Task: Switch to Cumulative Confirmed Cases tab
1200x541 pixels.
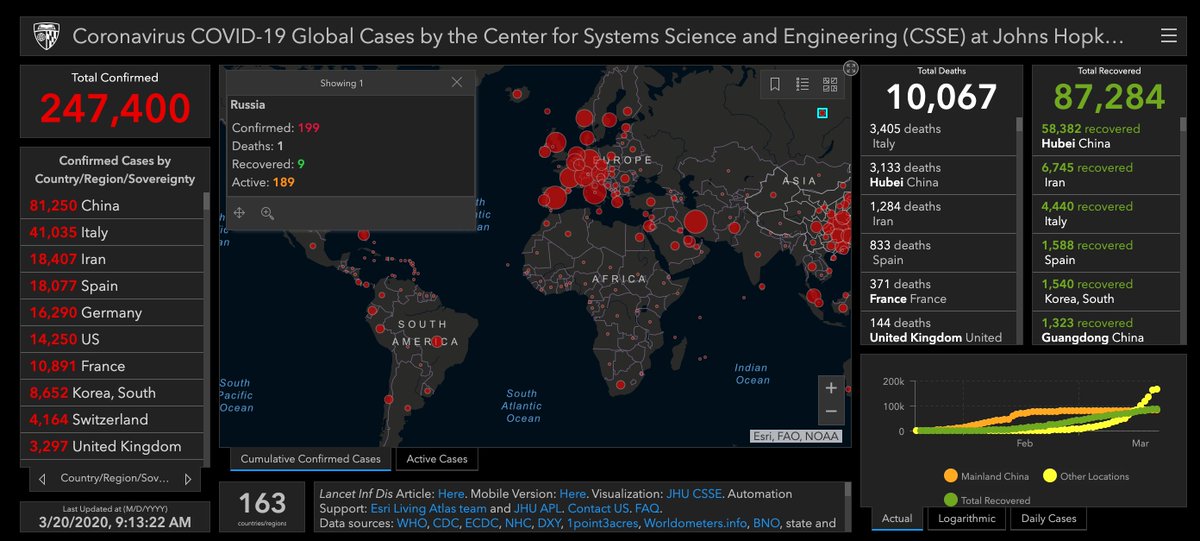Action: tap(311, 459)
